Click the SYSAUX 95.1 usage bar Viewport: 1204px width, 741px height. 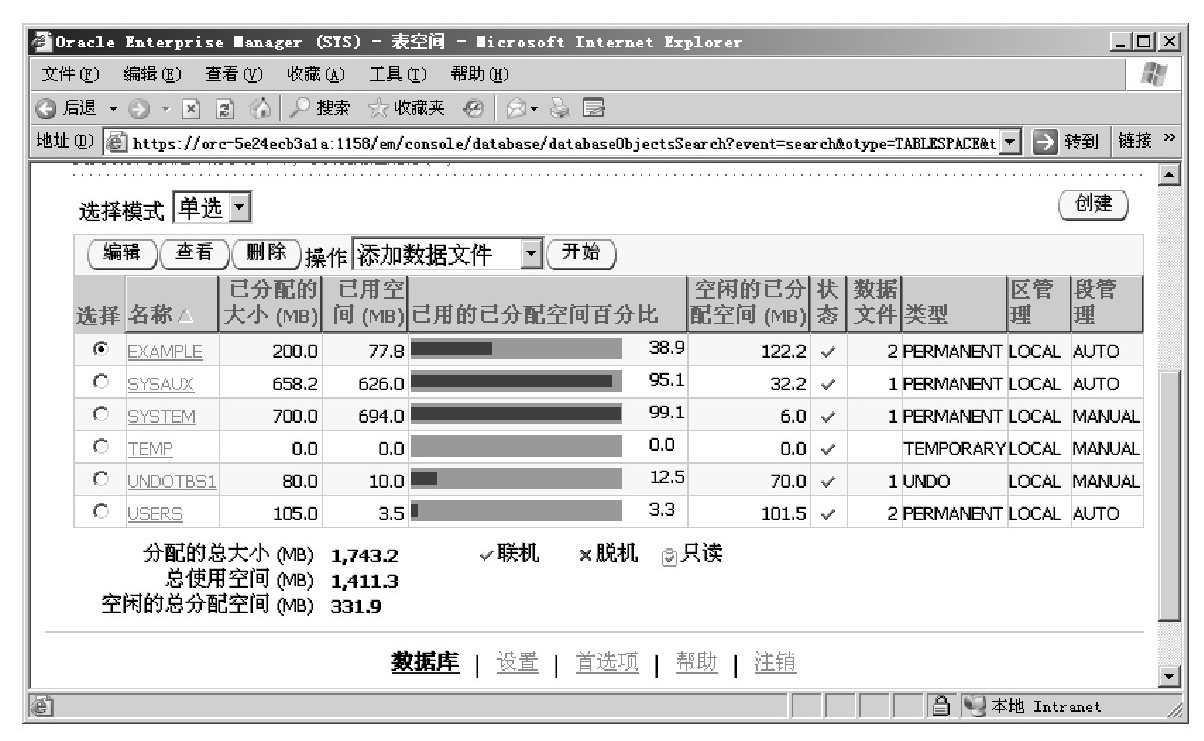pyautogui.click(x=516, y=381)
